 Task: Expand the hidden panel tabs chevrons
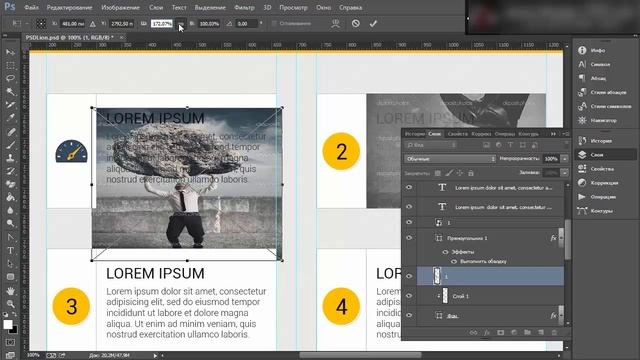click(553, 134)
